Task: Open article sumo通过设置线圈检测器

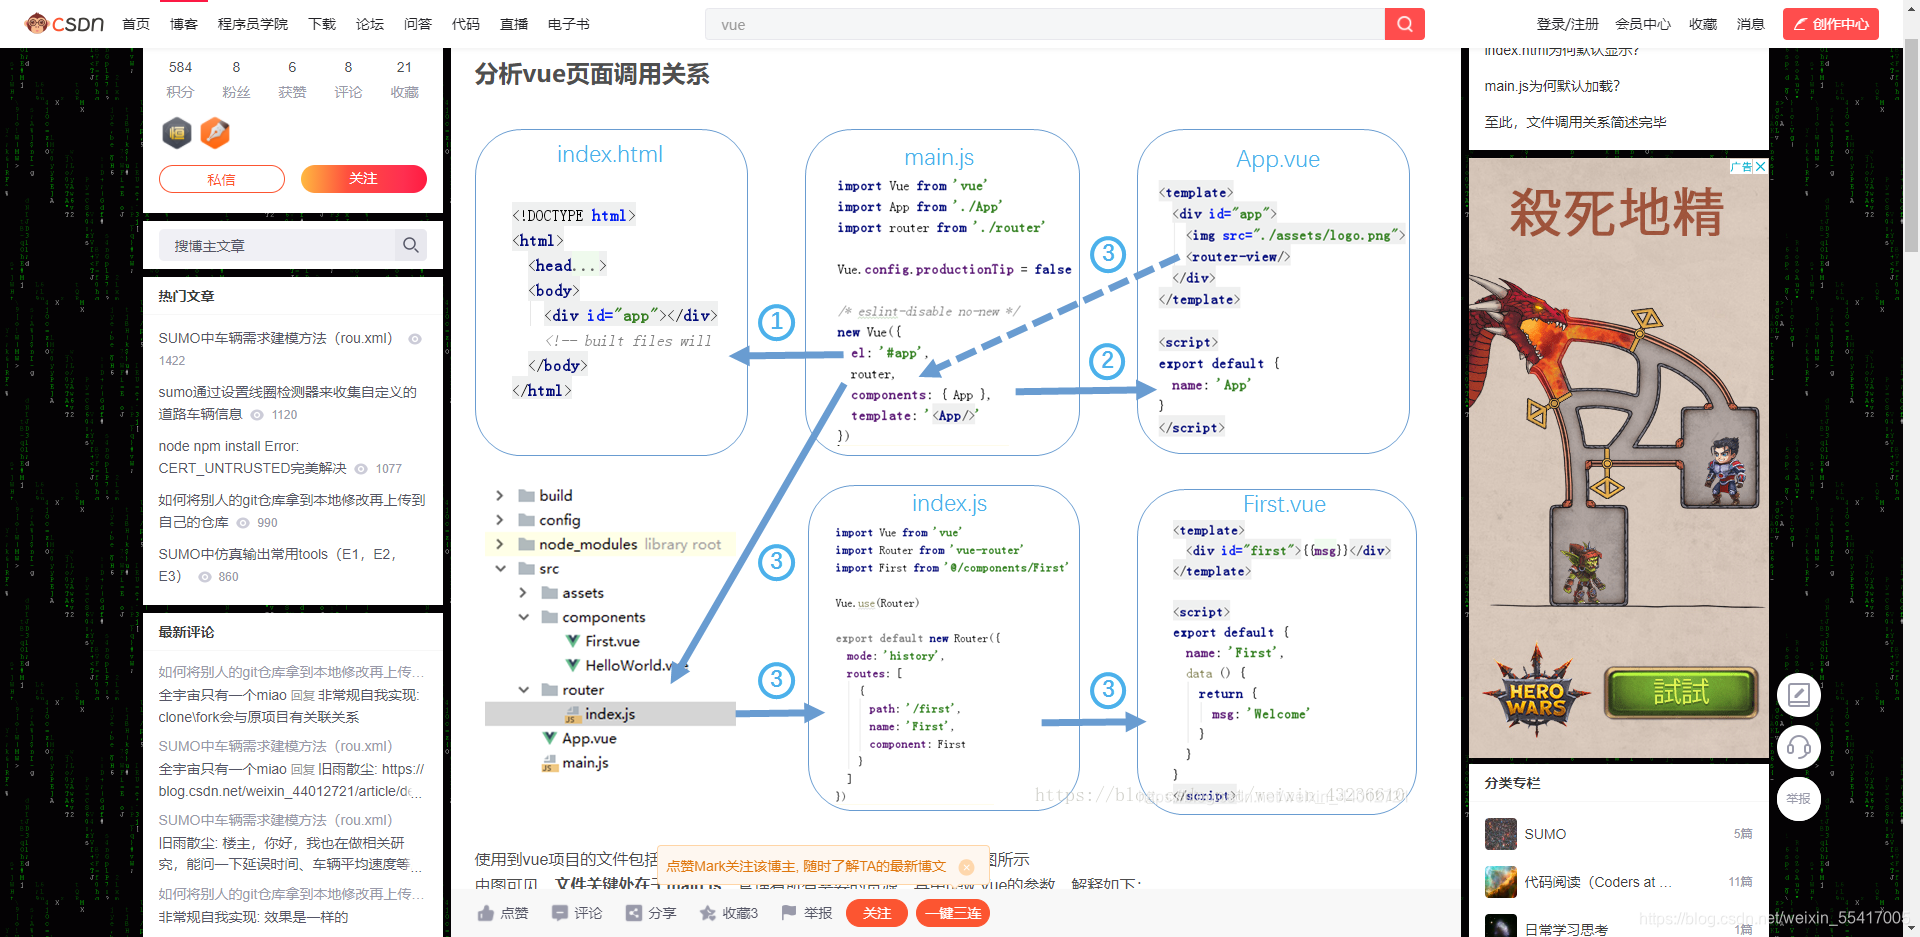Action: (287, 402)
